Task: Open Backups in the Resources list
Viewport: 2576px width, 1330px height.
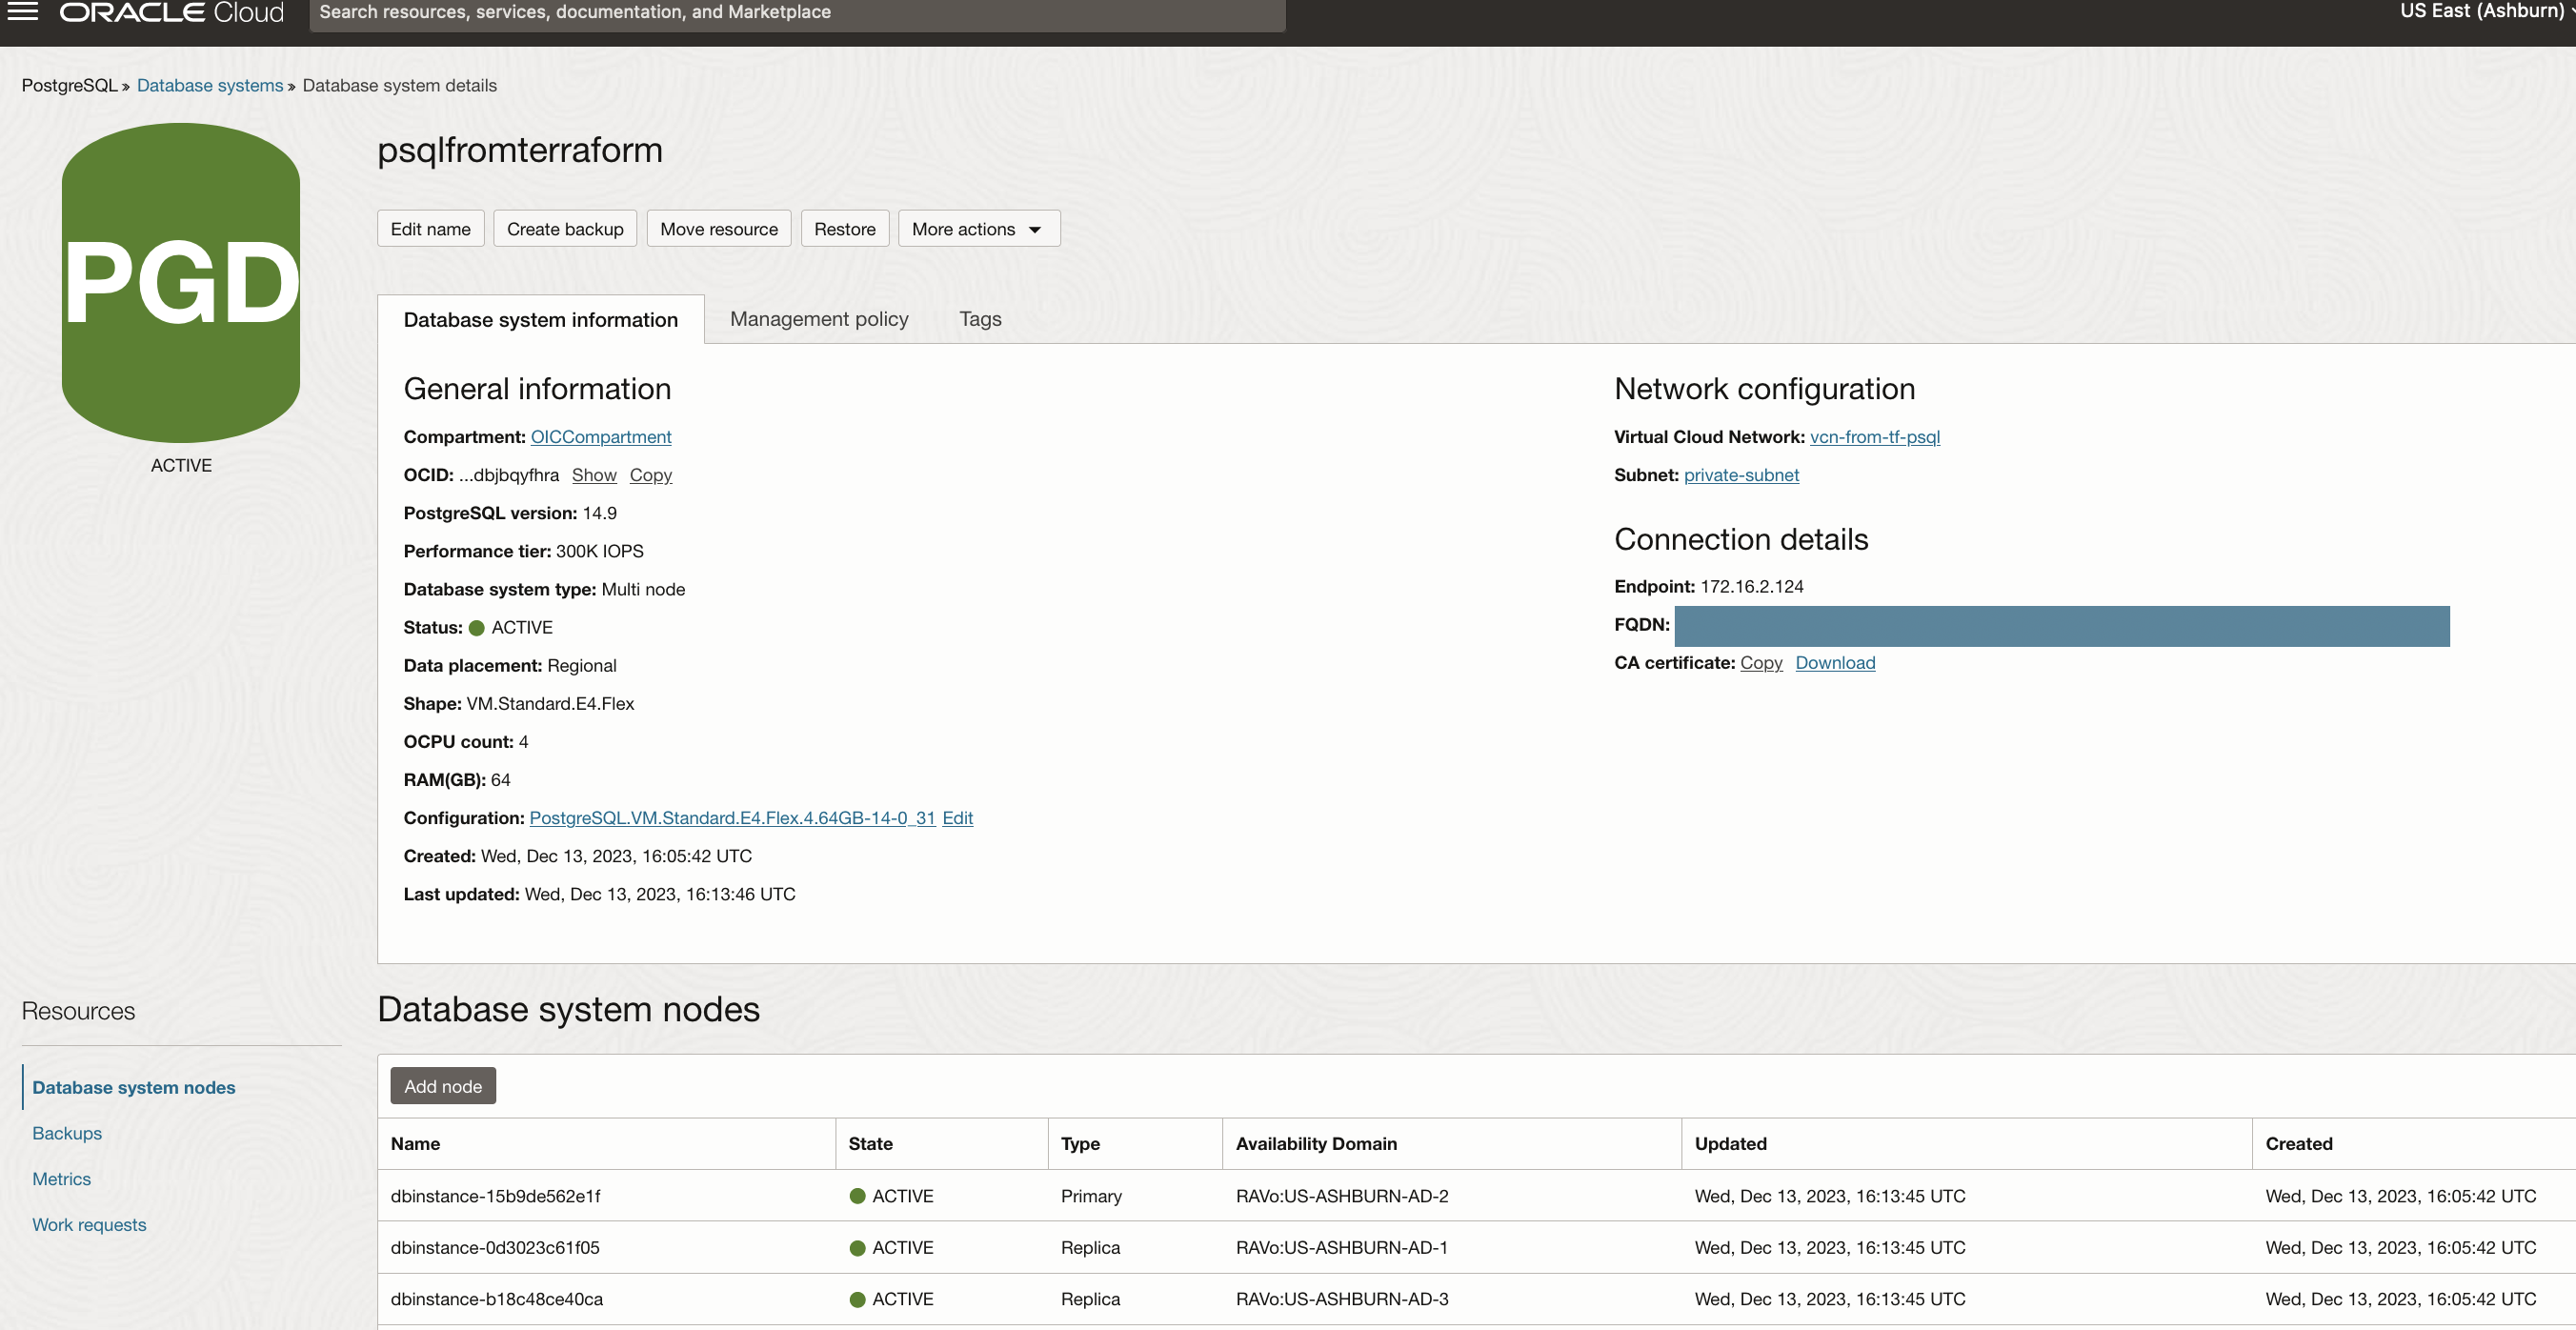Action: [67, 1133]
